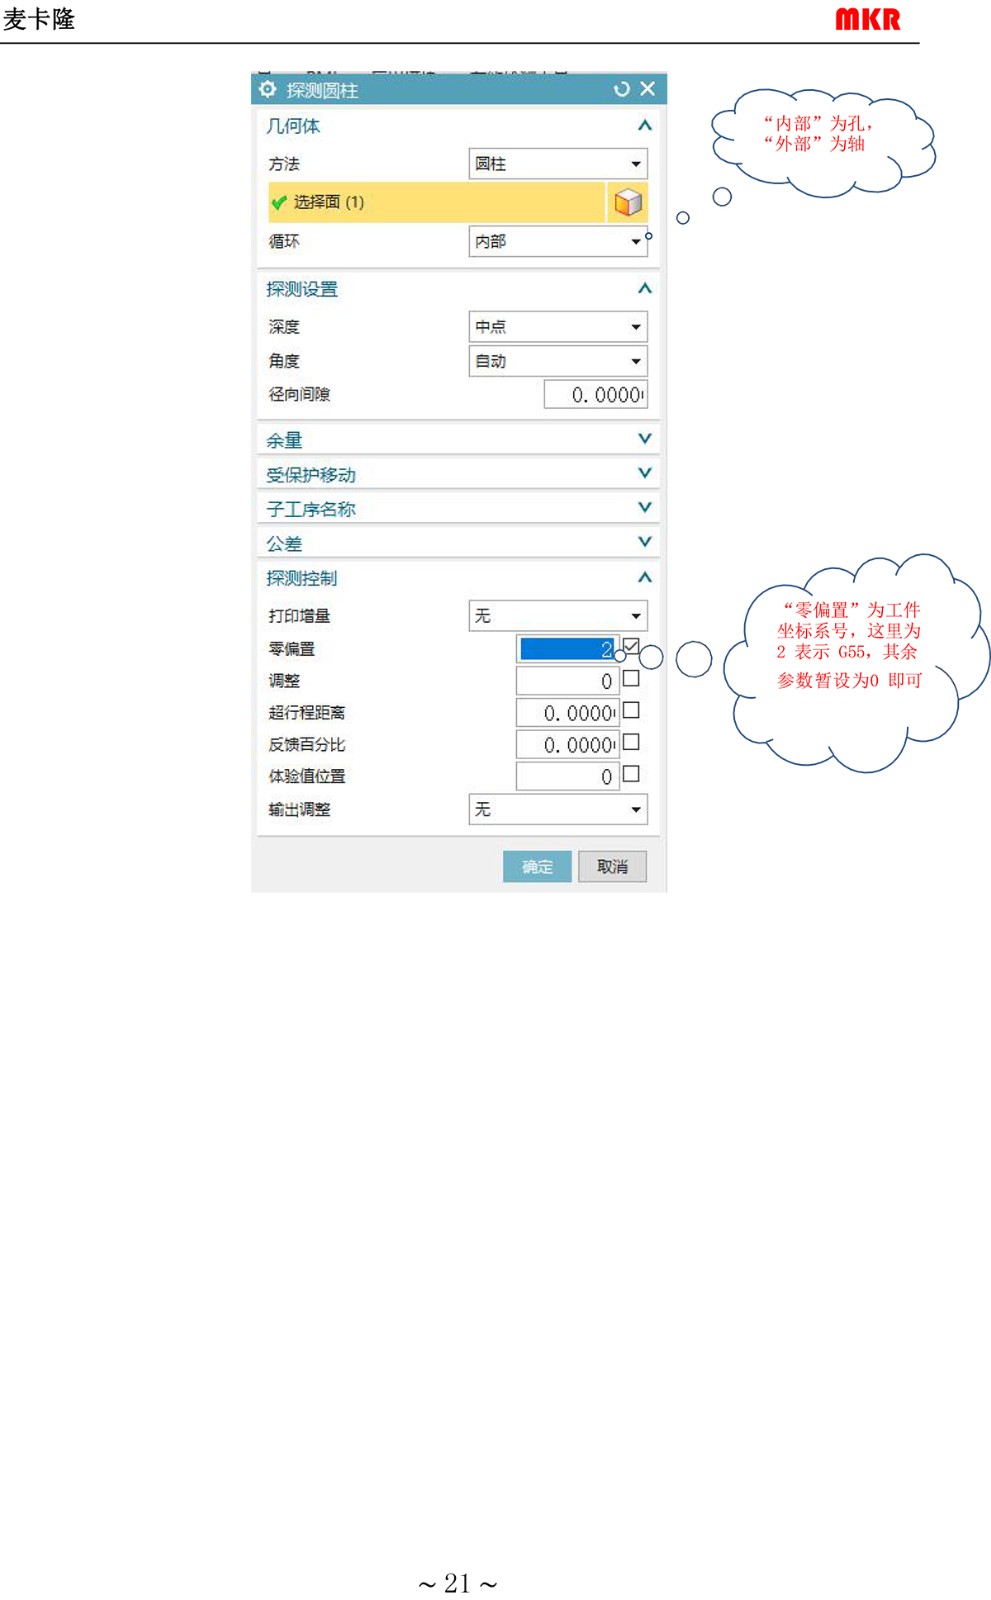991x1600 pixels.
Task: Click the 径向间隙 input field
Action: (595, 395)
